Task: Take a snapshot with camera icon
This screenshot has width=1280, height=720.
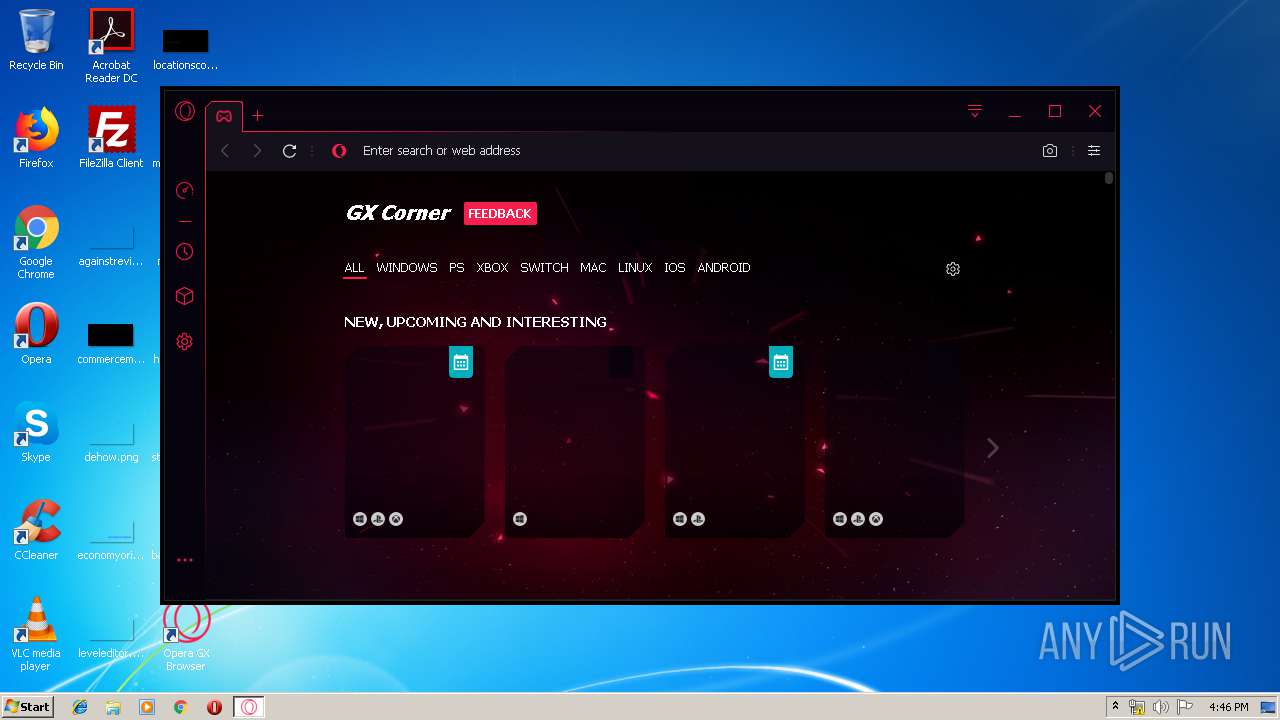Action: [1050, 151]
